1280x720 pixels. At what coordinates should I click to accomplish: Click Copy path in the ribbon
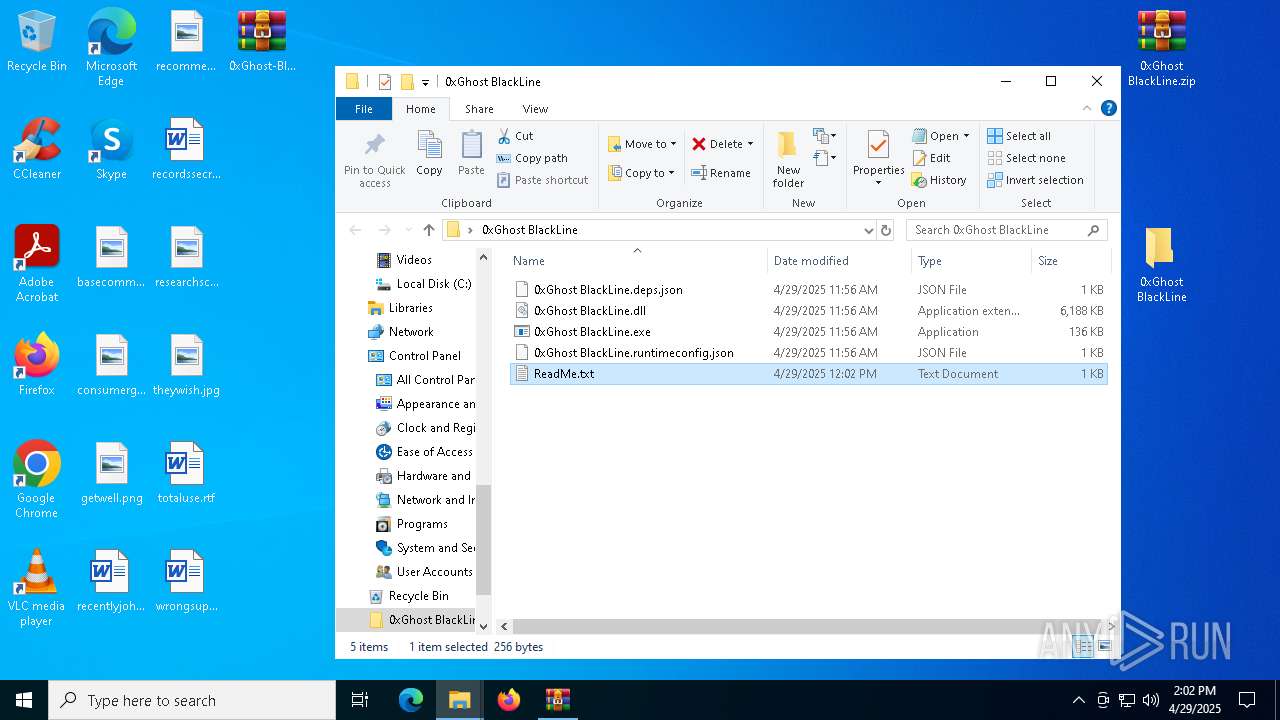533,158
